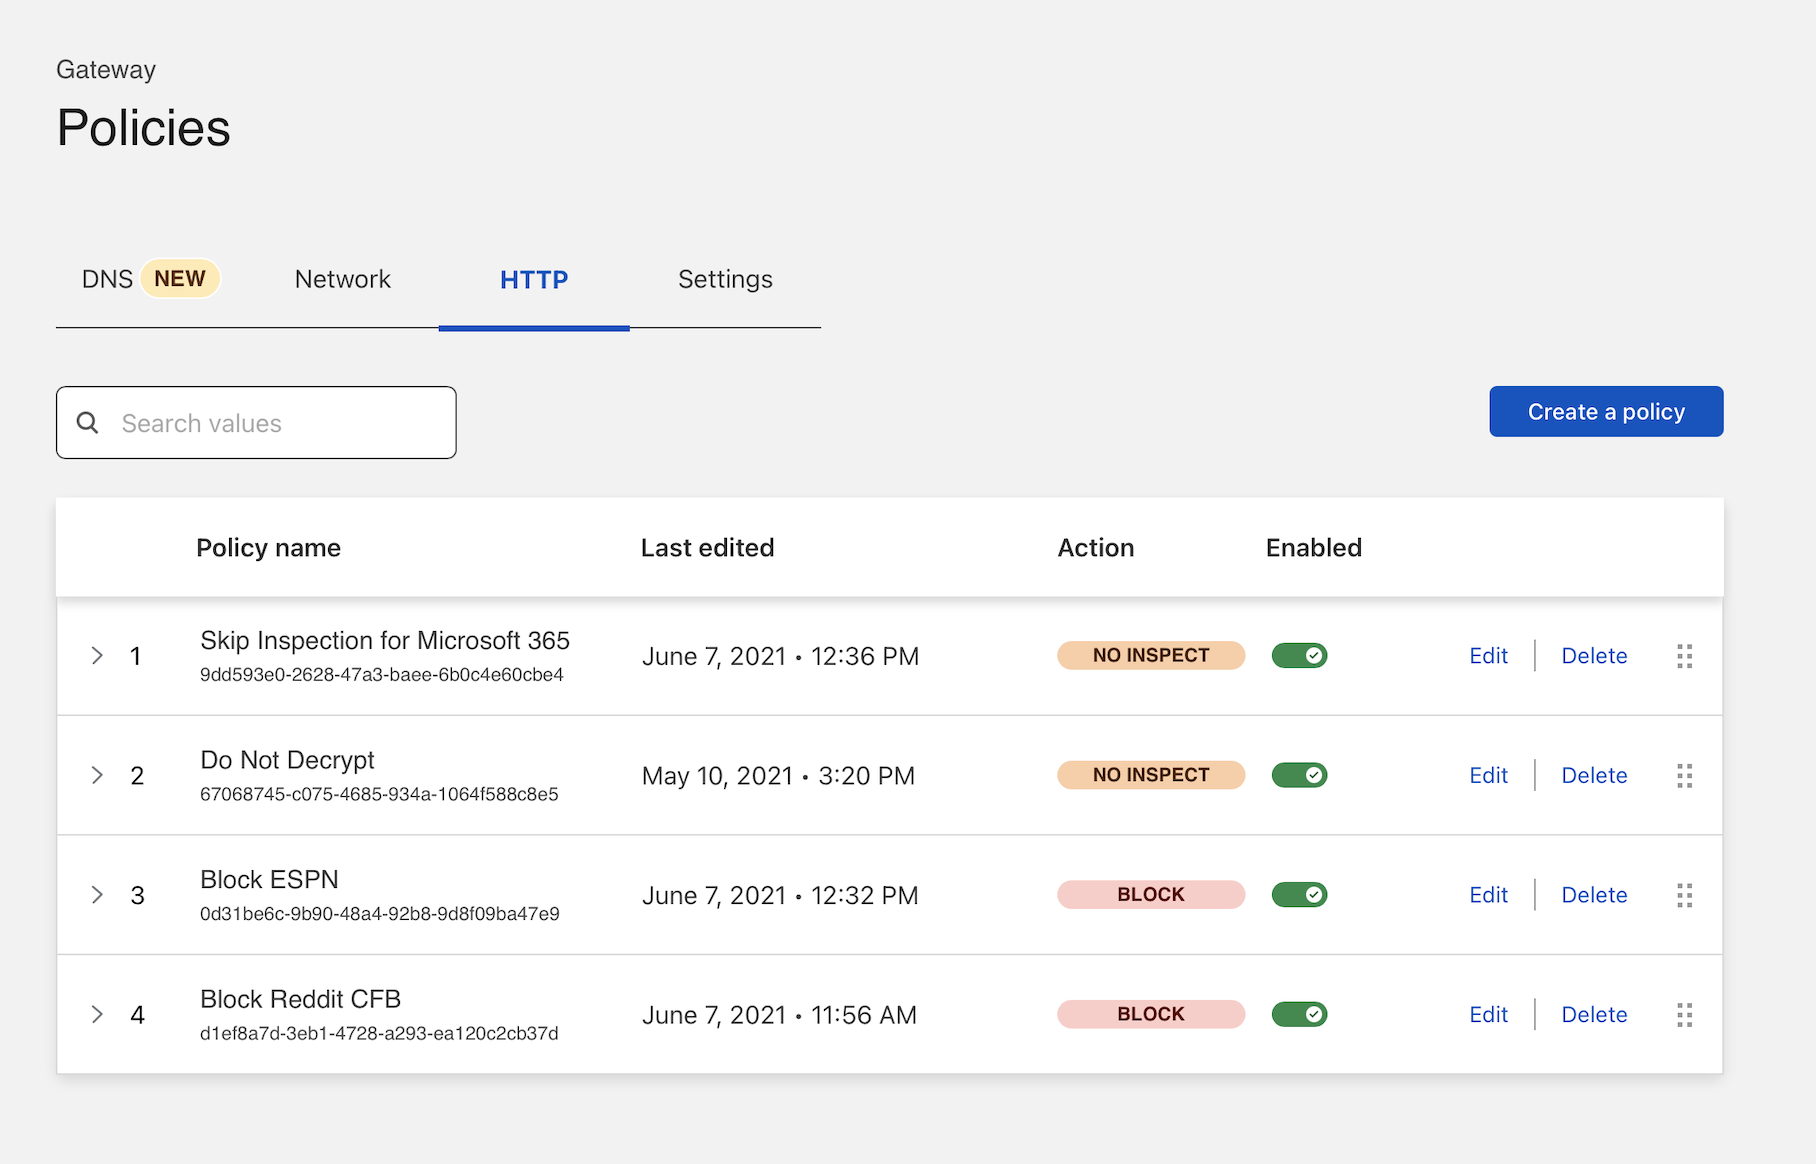Viewport: 1816px width, 1164px height.
Task: Go to the Settings tab
Action: [x=725, y=279]
